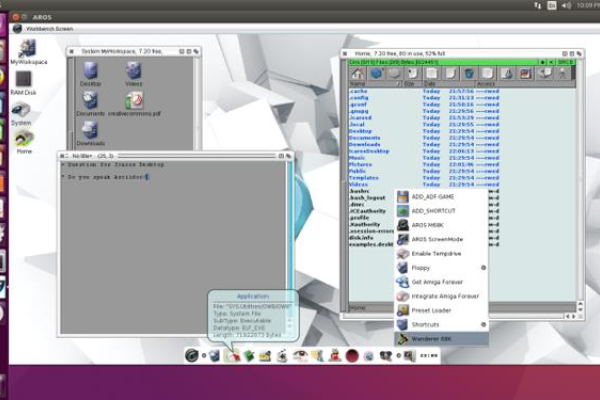Click the dark round icon at dock's left end

pyautogui.click(x=191, y=356)
